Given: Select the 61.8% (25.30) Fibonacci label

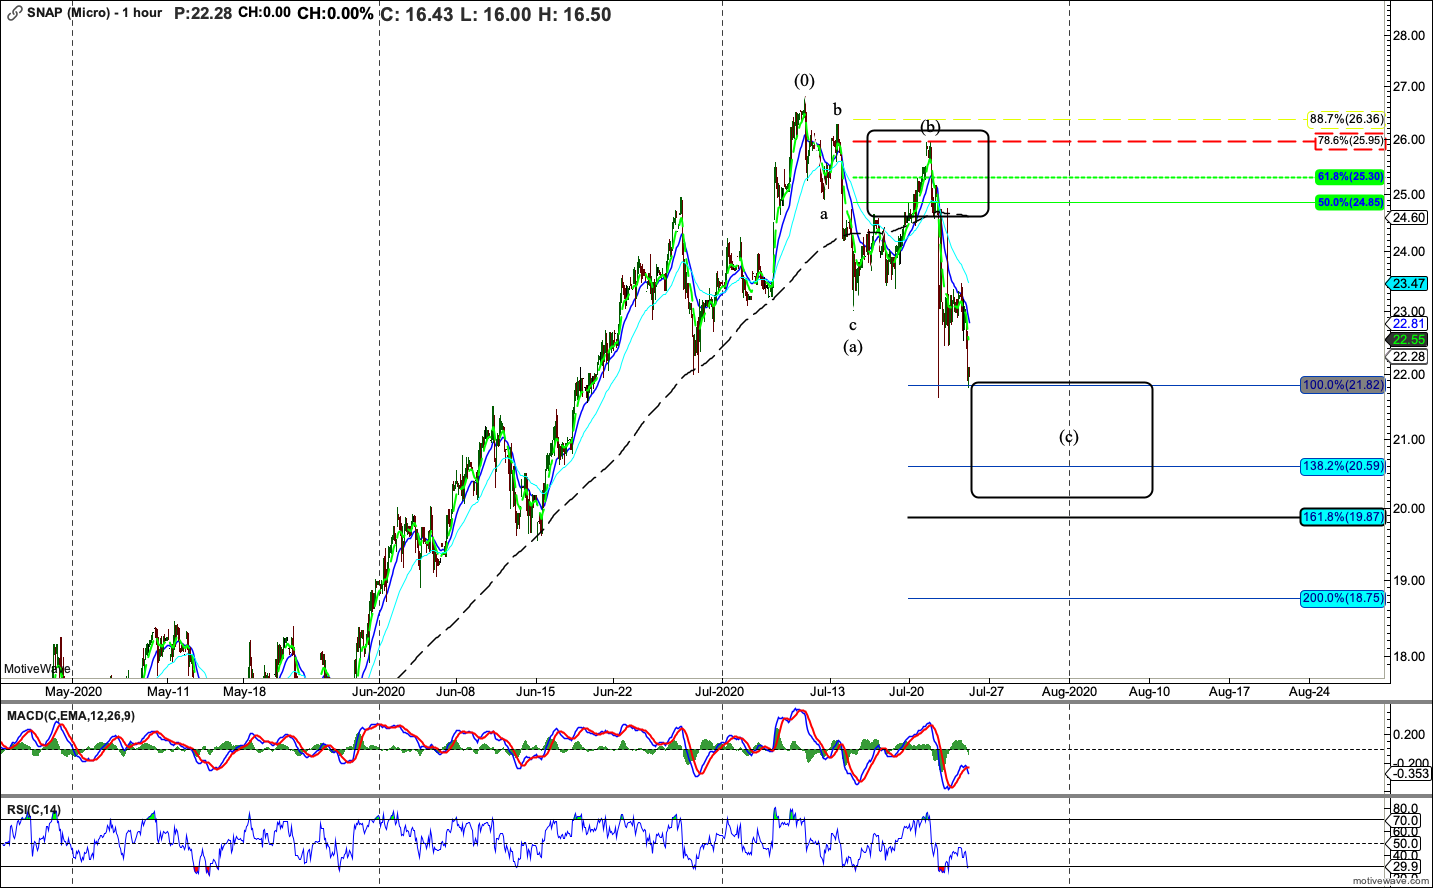Looking at the screenshot, I should [1349, 177].
